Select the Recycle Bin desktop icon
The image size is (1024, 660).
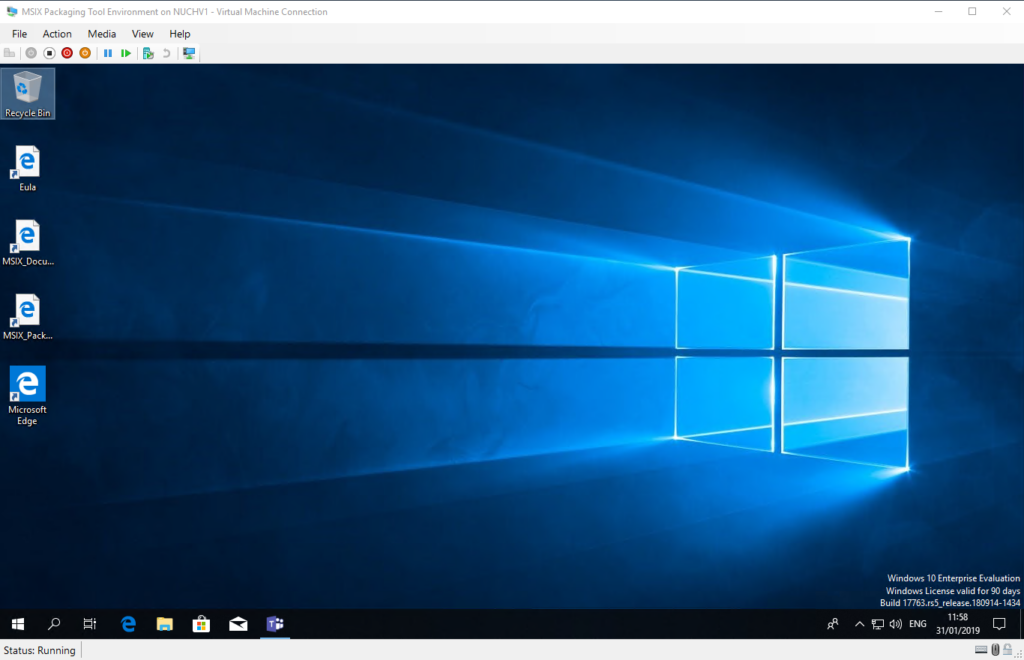(x=27, y=94)
